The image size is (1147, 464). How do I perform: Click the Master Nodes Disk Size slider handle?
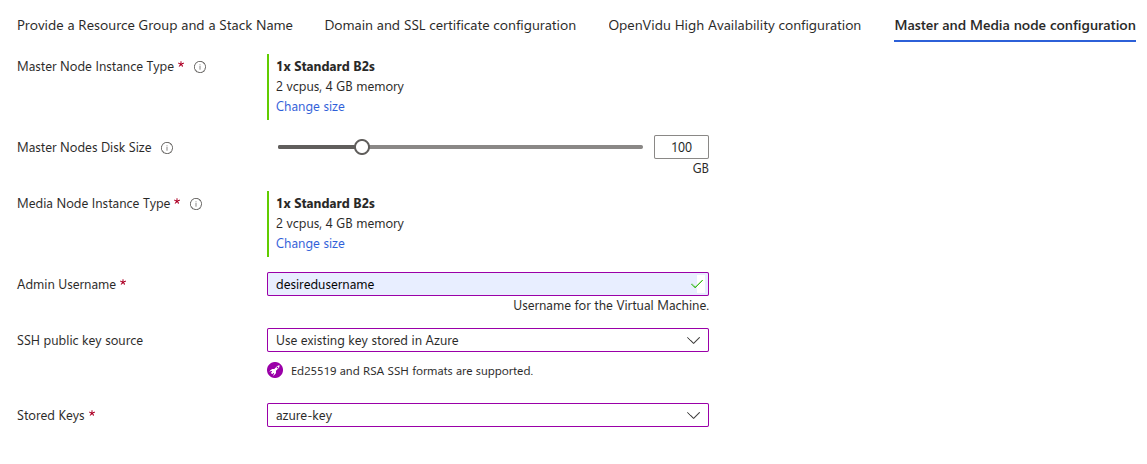point(361,147)
